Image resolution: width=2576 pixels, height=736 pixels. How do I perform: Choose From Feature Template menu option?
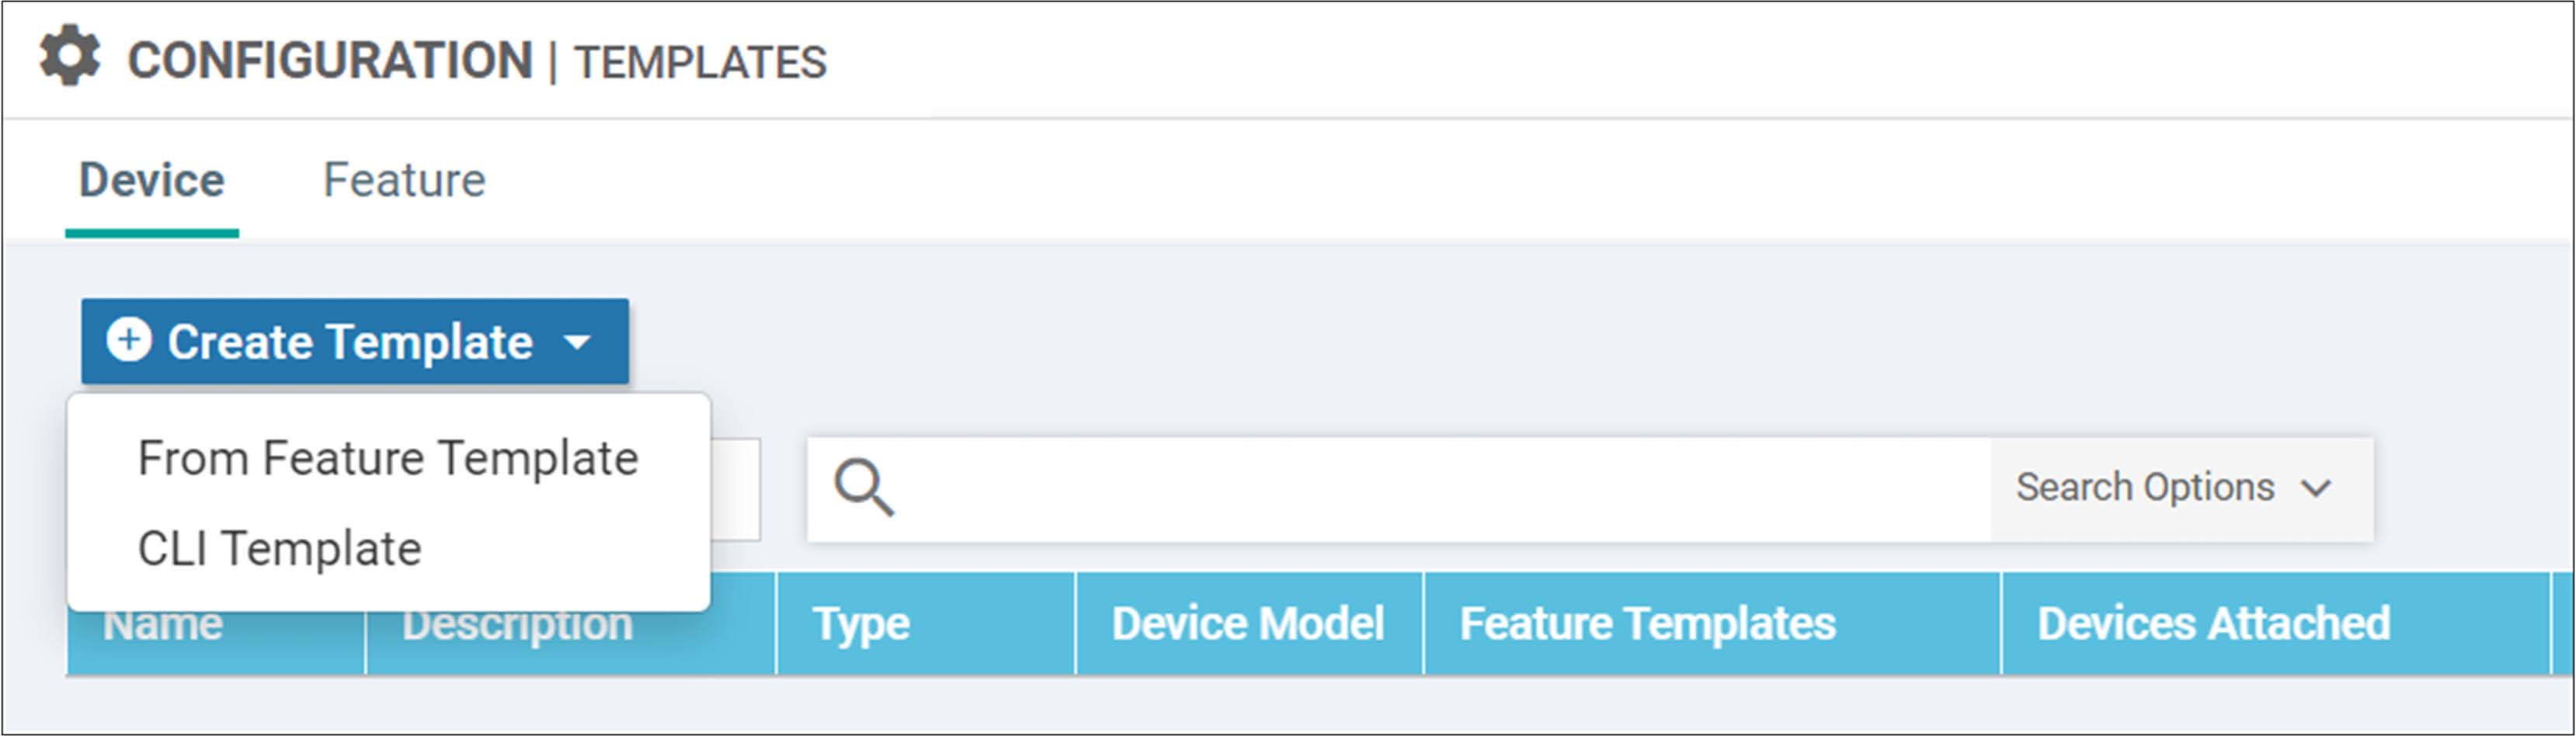pos(388,459)
